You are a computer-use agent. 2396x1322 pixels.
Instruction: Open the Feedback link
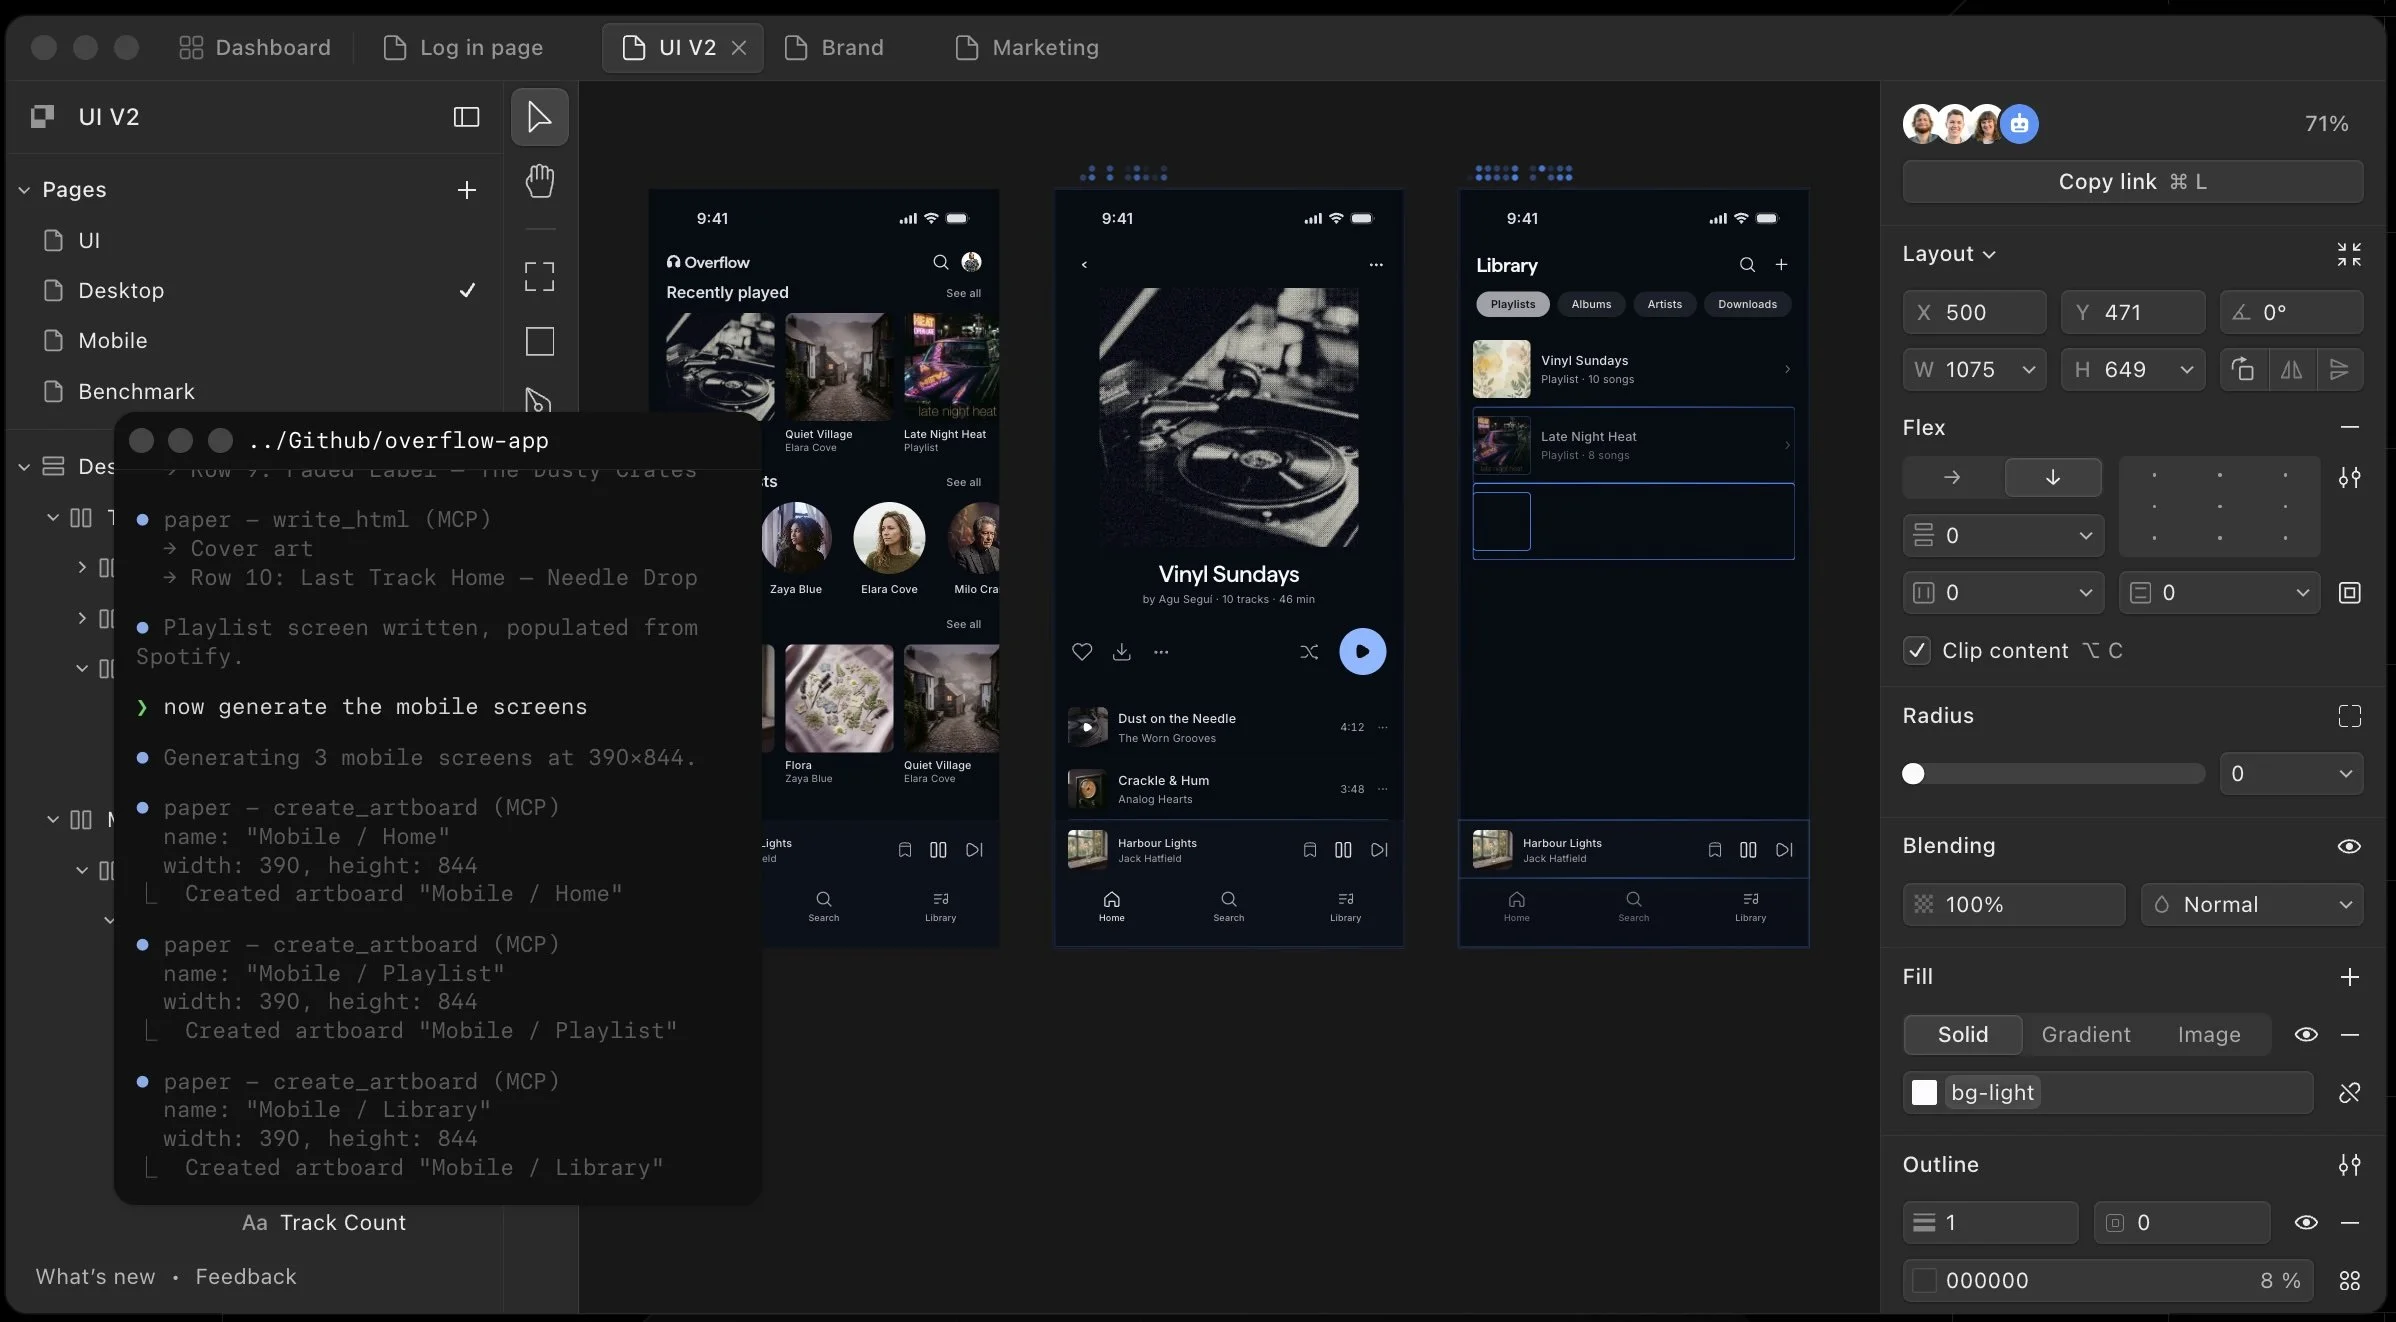pyautogui.click(x=246, y=1277)
